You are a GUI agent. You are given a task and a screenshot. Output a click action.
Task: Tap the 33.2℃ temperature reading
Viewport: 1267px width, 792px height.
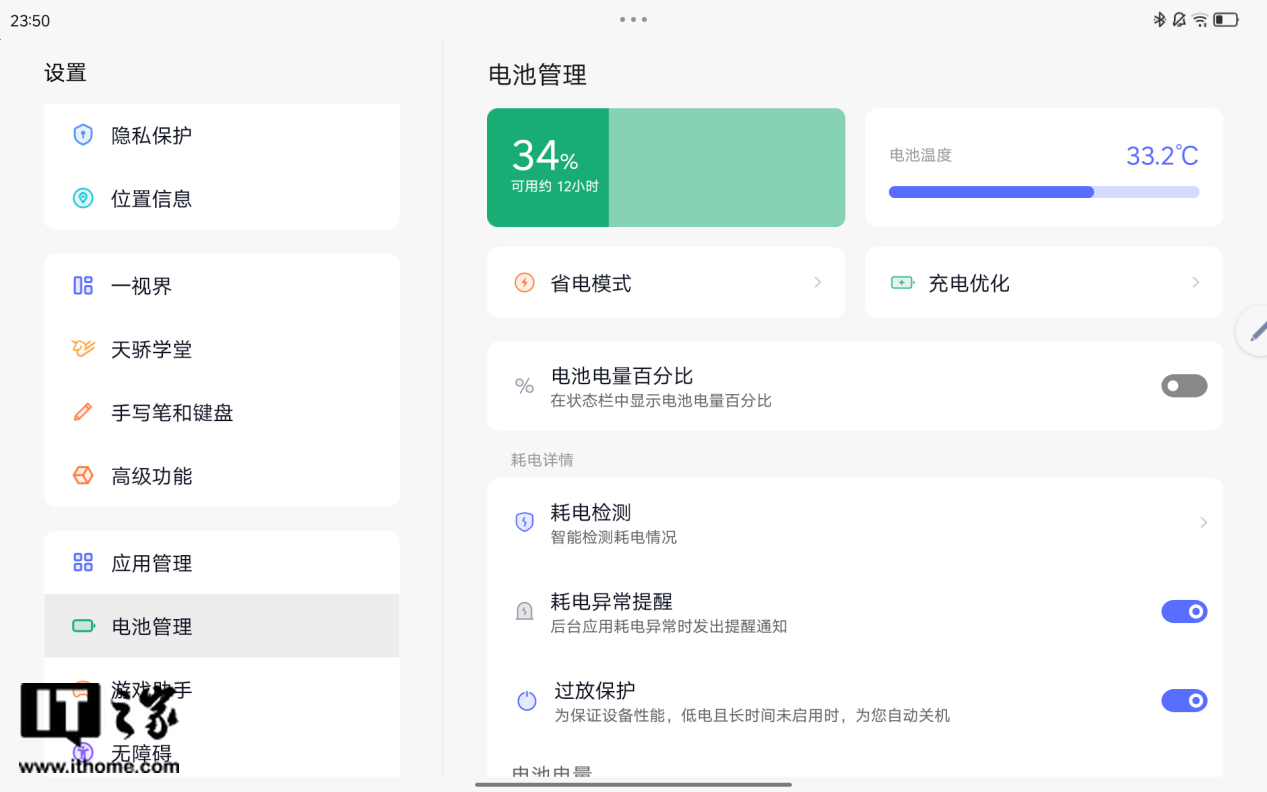tap(1162, 156)
